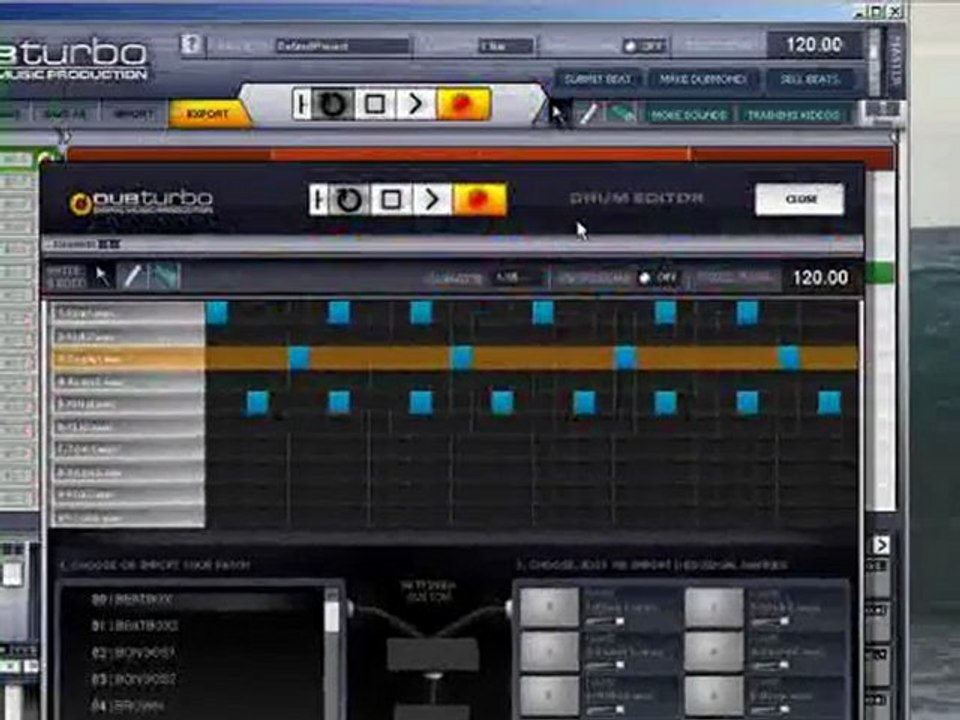
Task: Click first blue note in drum row 1
Action: tap(217, 313)
